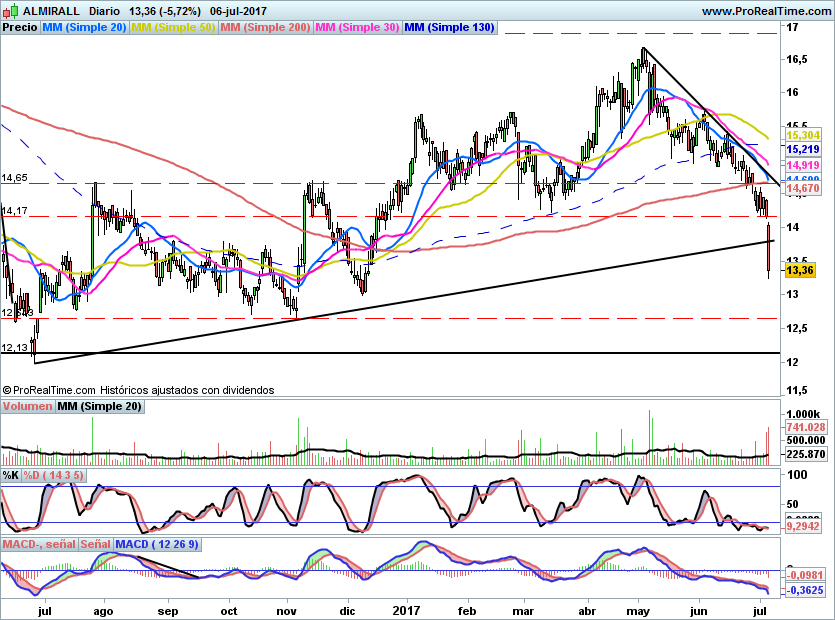Open MM (Simple 20) price indicator label
835x620 pixels.
[x=84, y=28]
